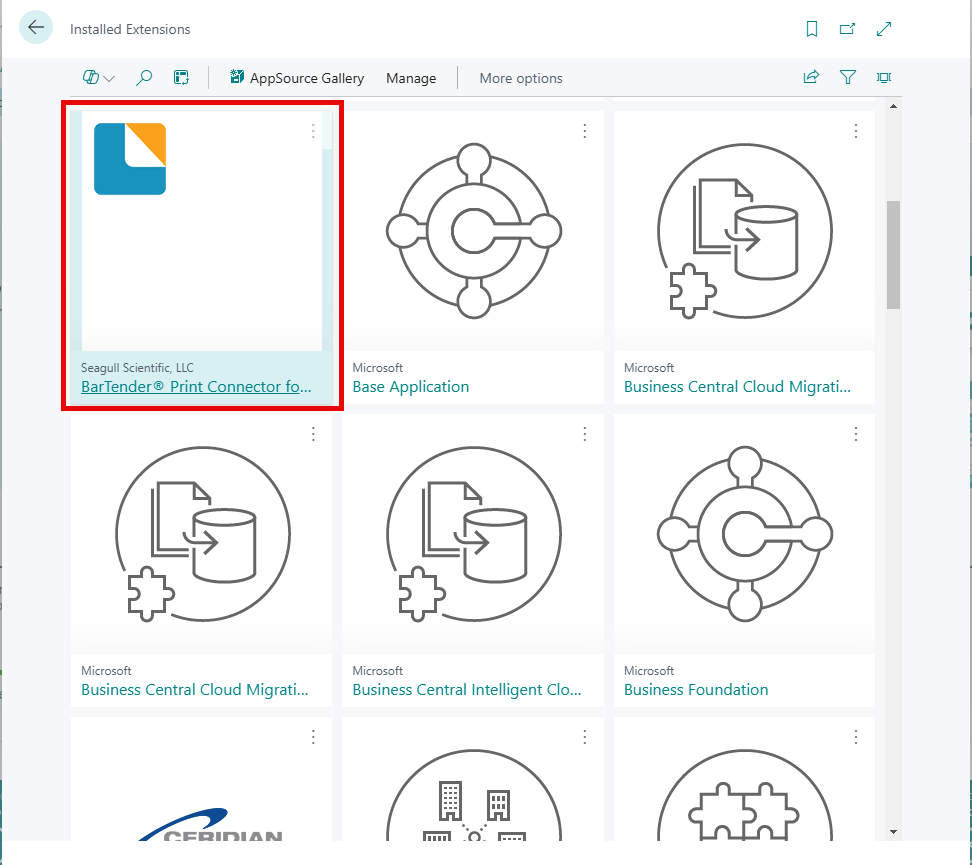
Task: Go back with the arrow button
Action: click(x=36, y=27)
